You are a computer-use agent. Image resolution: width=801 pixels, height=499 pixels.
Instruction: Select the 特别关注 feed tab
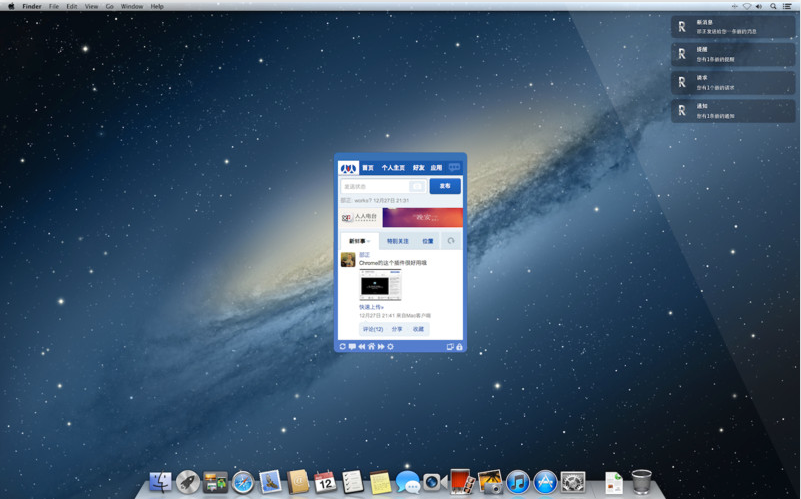click(x=397, y=241)
